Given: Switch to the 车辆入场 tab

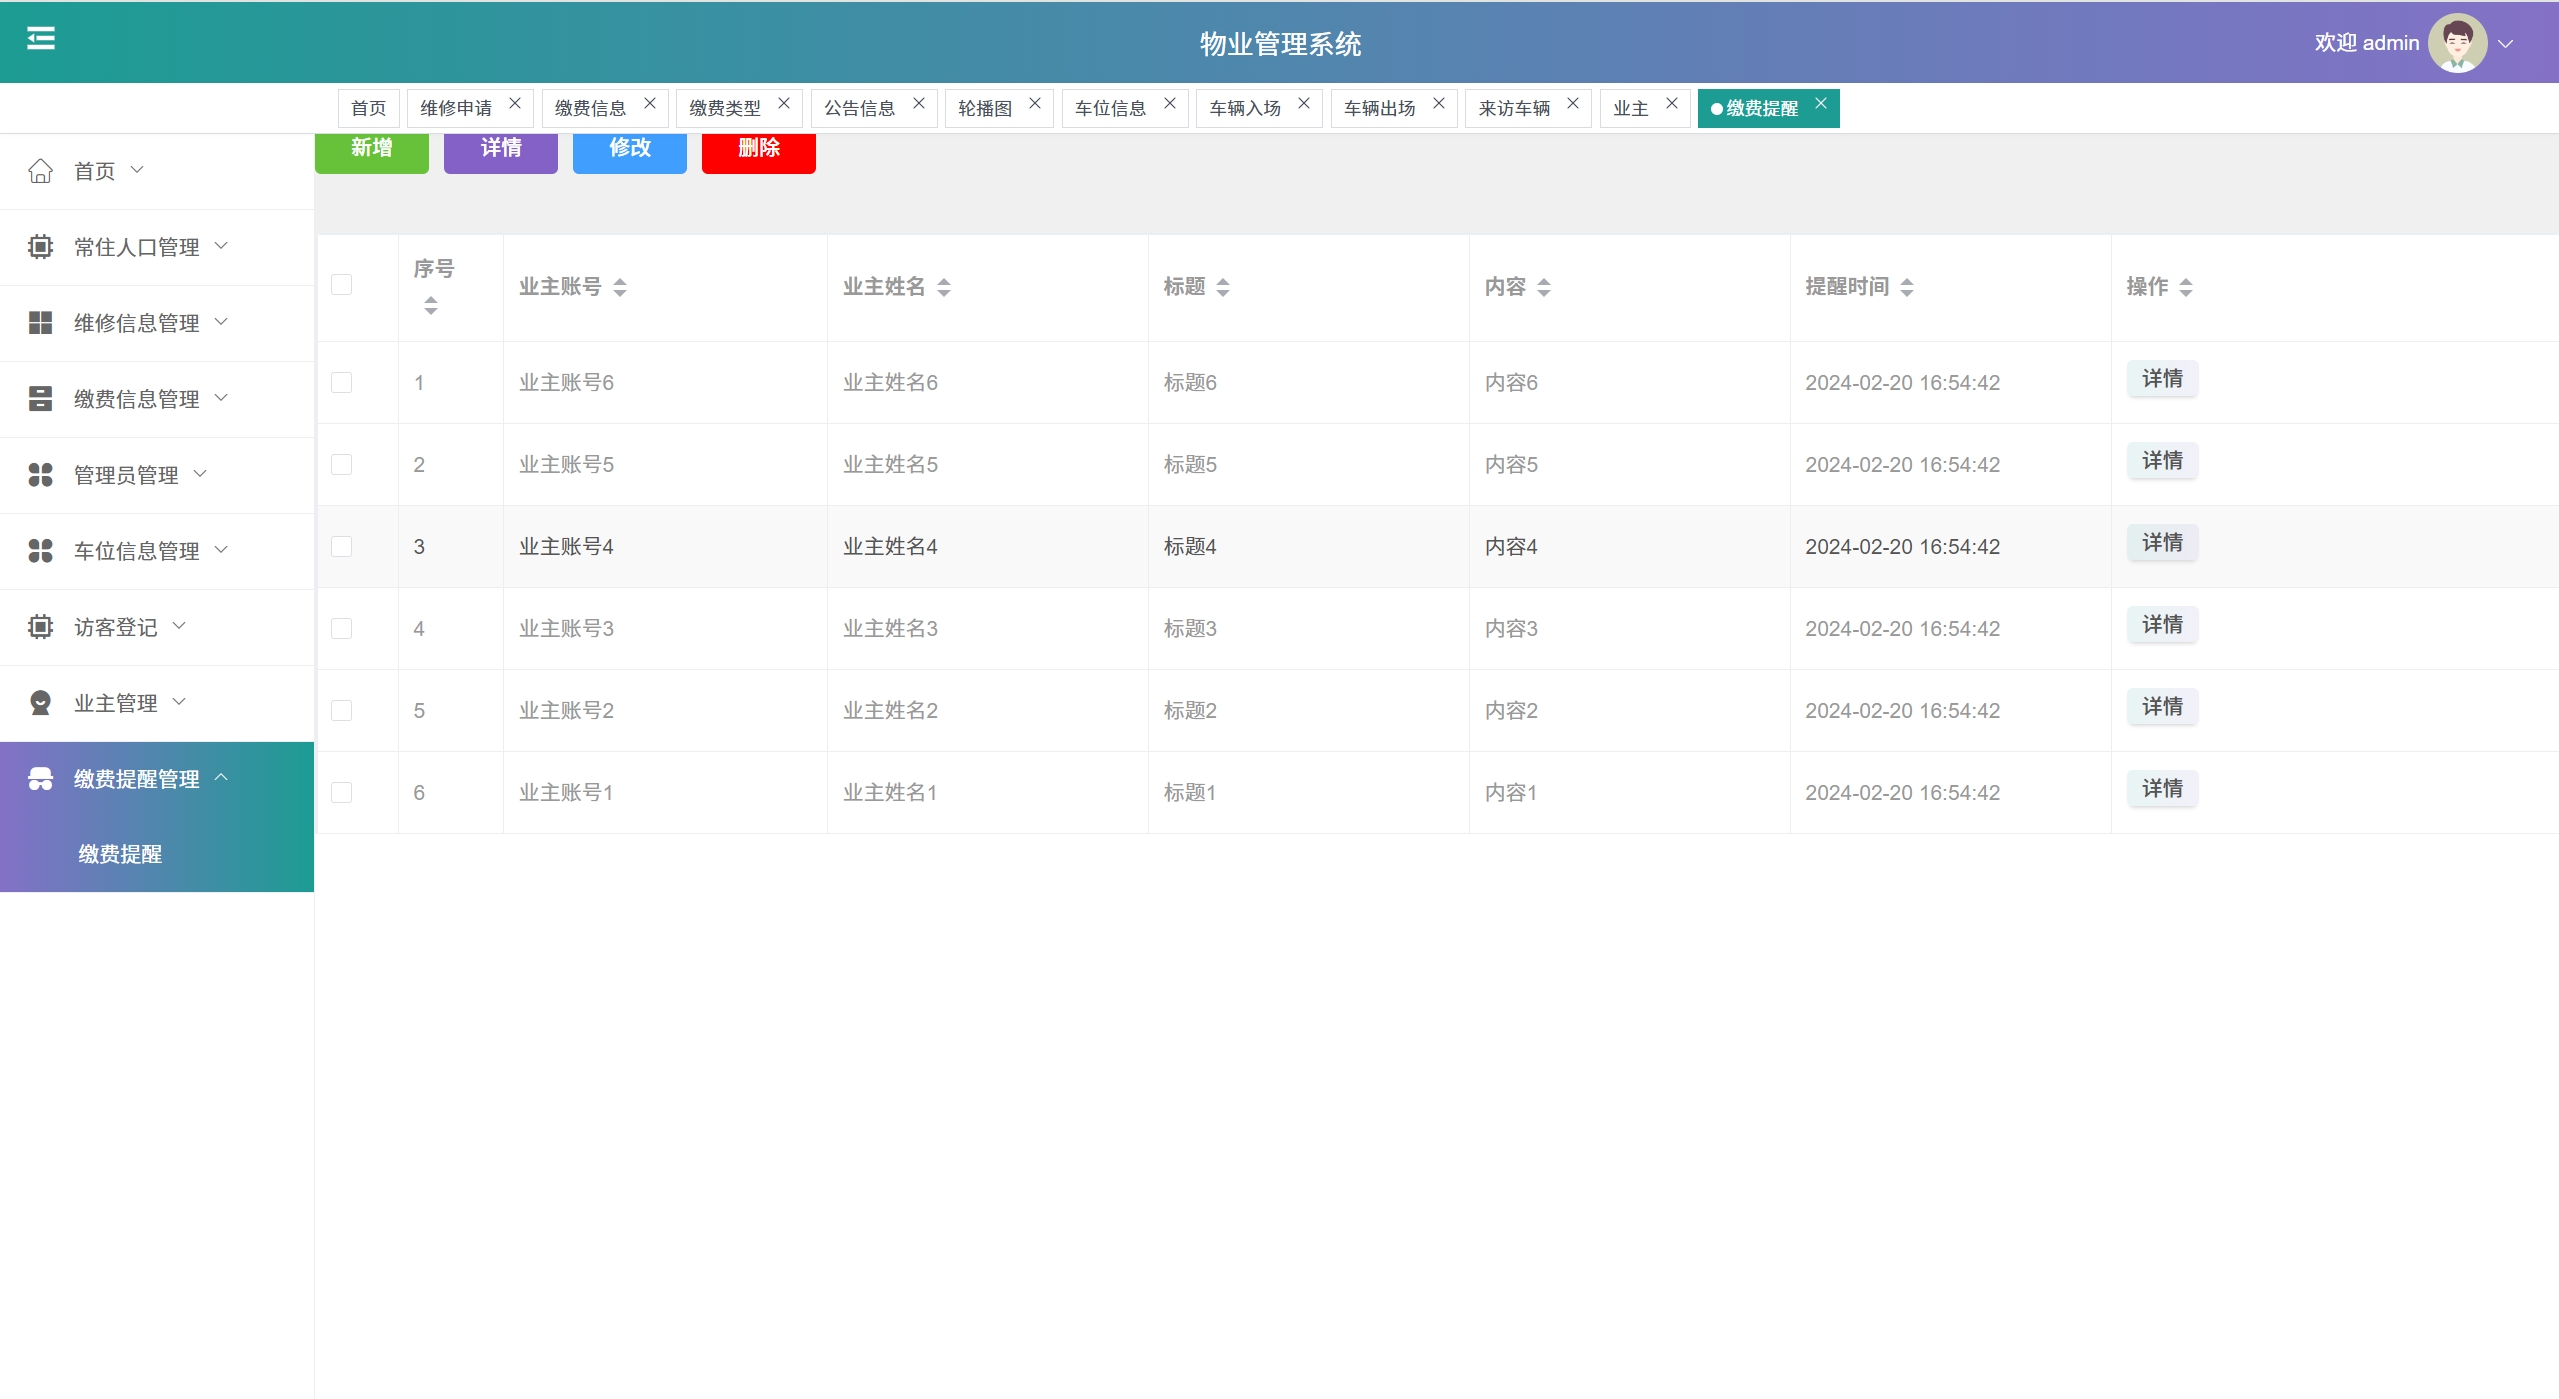Looking at the screenshot, I should tap(1244, 108).
